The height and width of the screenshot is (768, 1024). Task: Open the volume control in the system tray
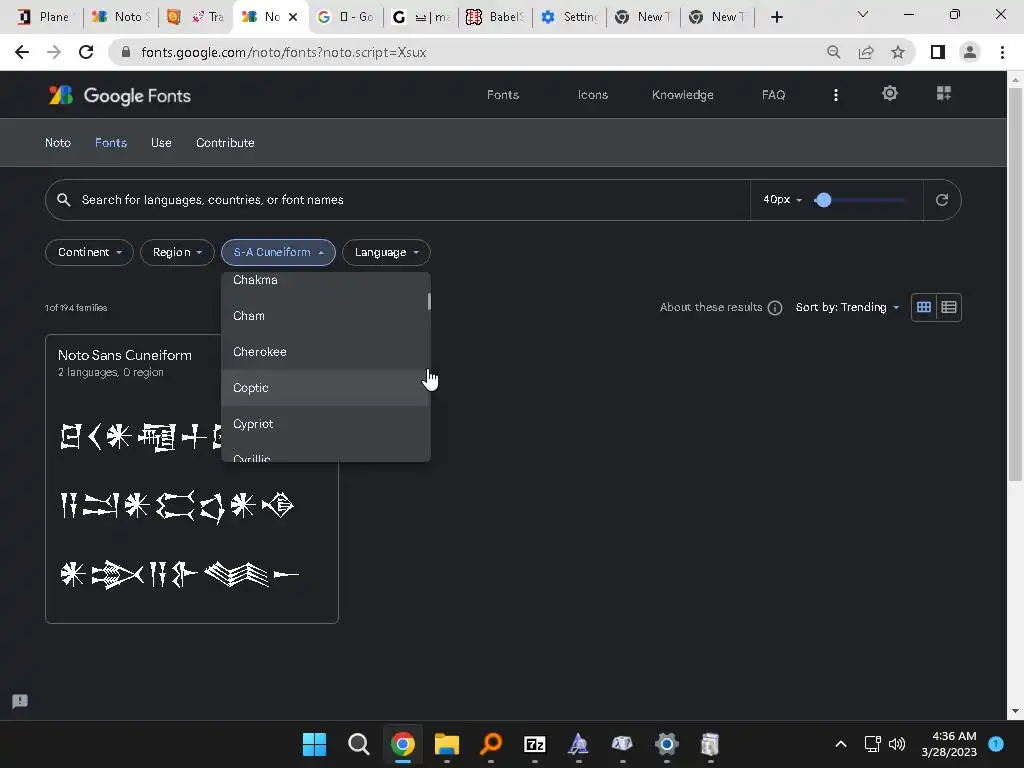tap(897, 744)
